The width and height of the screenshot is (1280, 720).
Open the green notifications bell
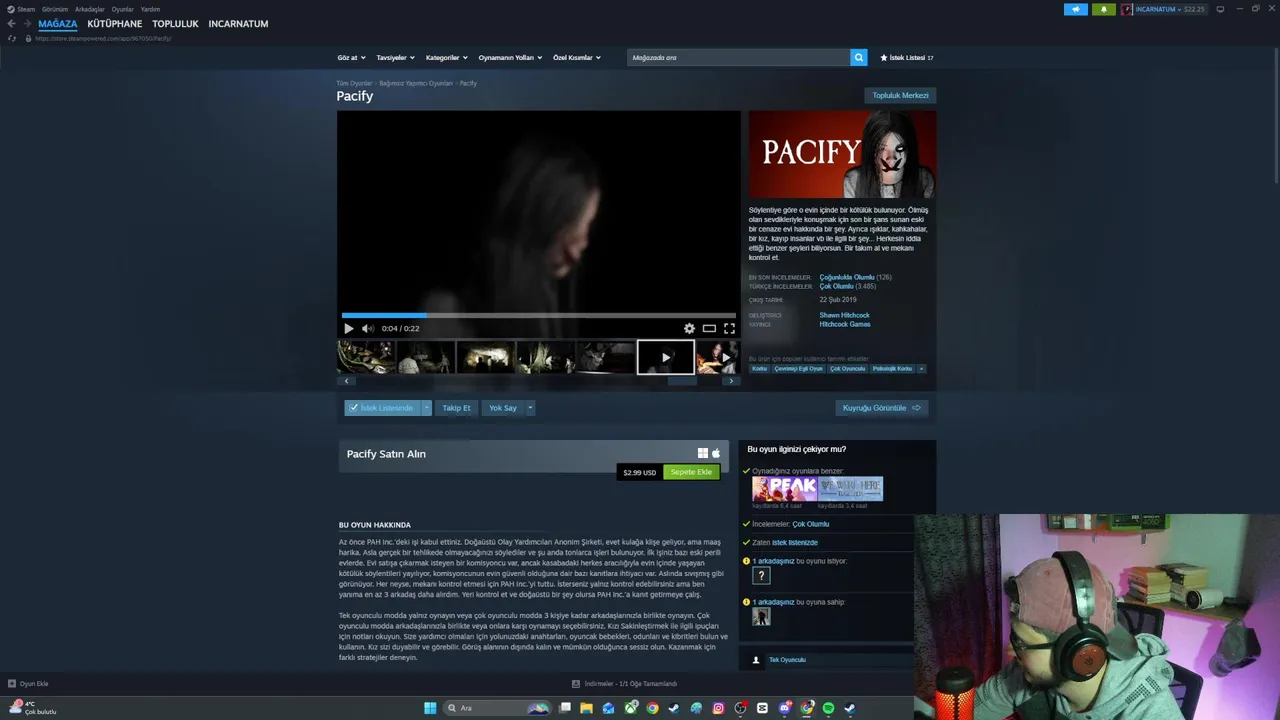coord(1103,9)
